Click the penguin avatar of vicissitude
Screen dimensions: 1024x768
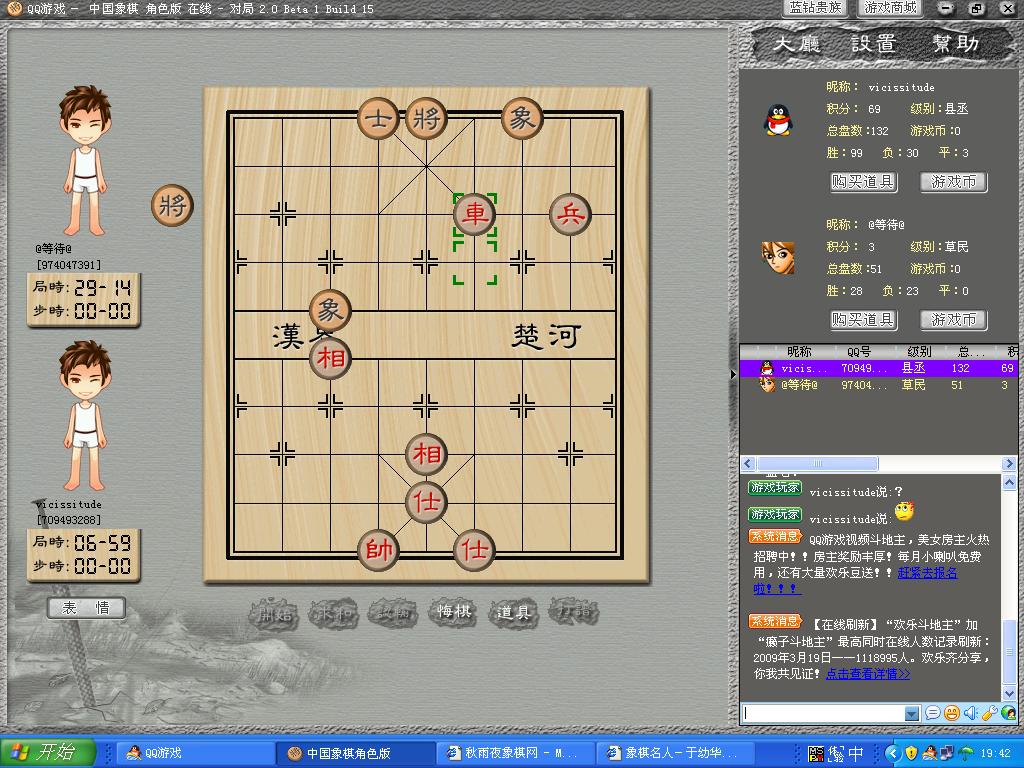click(x=778, y=120)
